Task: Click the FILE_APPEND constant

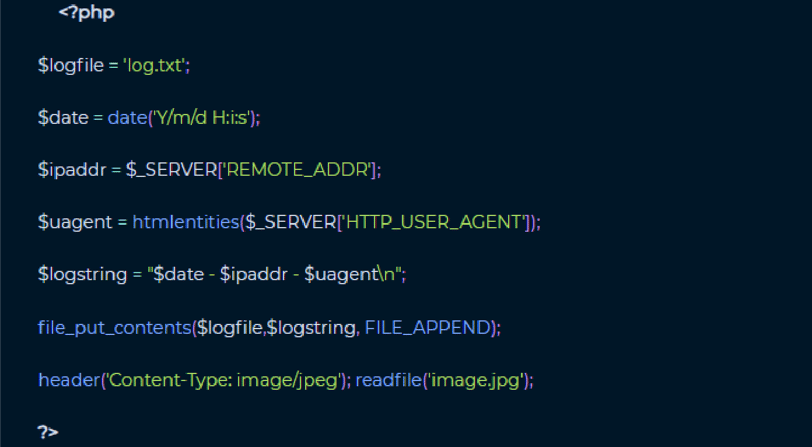Action: pyautogui.click(x=428, y=327)
